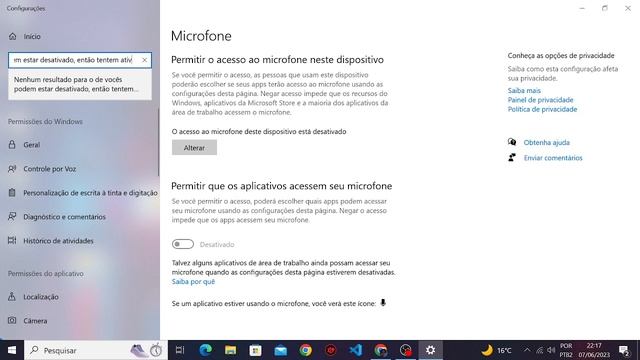Toggle app microphone access switch
640x360 pixels.
click(182, 244)
